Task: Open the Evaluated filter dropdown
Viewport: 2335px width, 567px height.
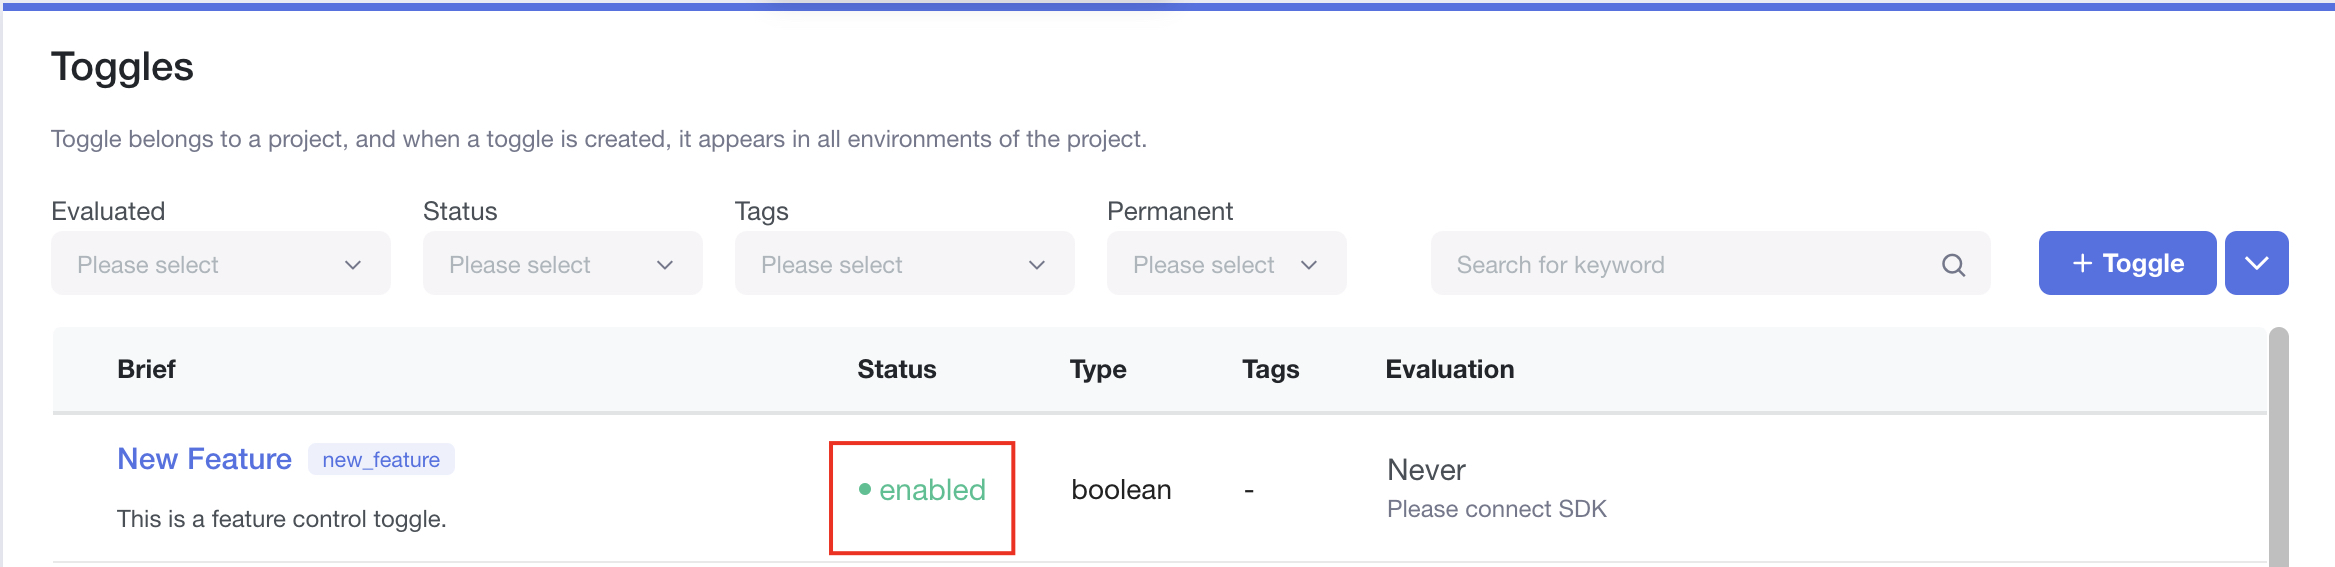Action: pyautogui.click(x=220, y=264)
